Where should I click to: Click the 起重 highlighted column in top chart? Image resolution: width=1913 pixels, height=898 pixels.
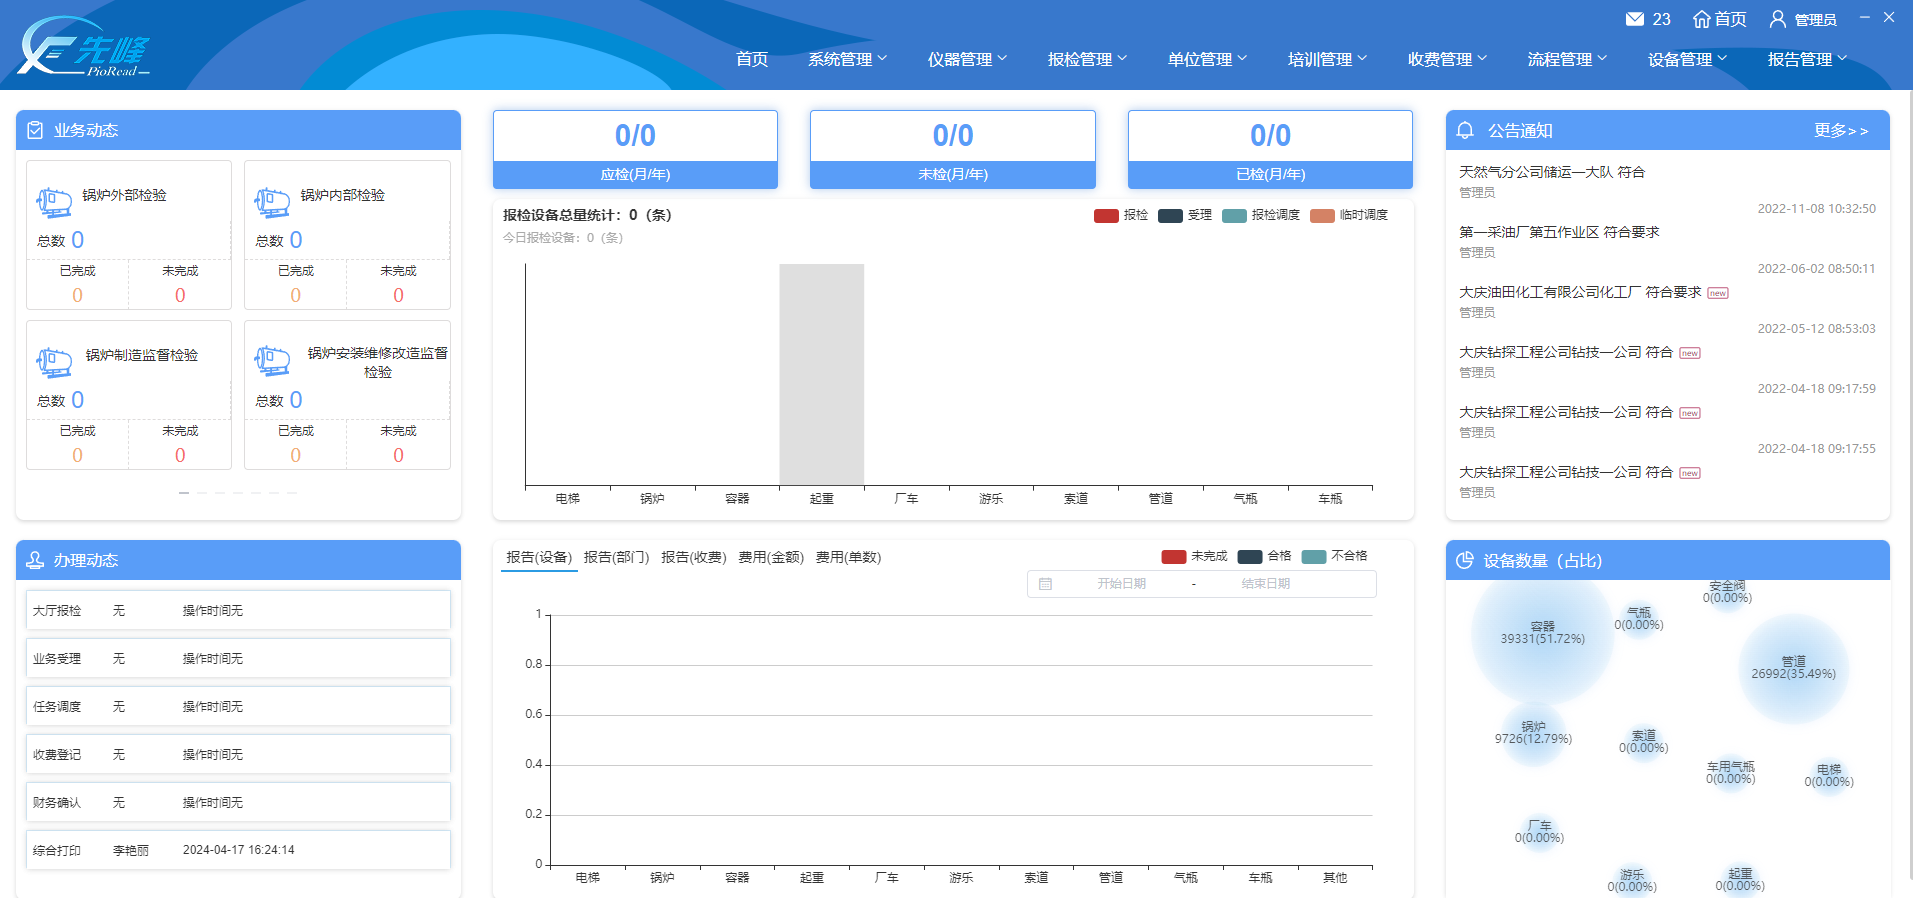tap(822, 375)
